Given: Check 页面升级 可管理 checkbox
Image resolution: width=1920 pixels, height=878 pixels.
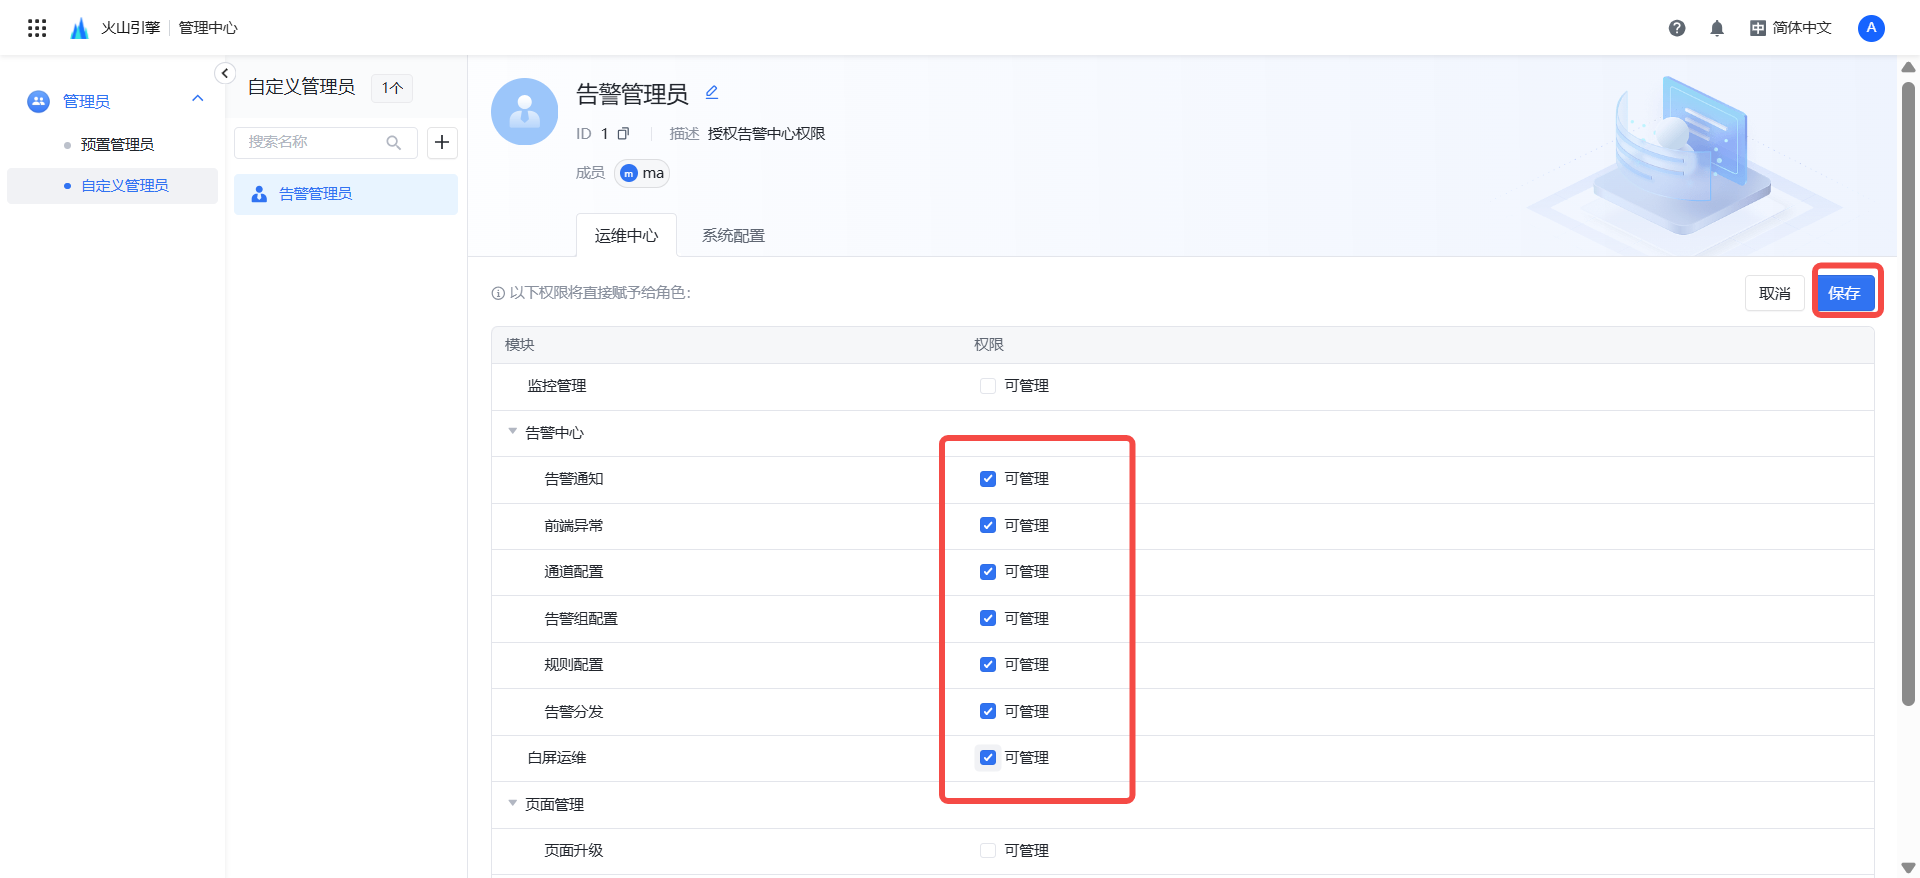Looking at the screenshot, I should pos(988,851).
